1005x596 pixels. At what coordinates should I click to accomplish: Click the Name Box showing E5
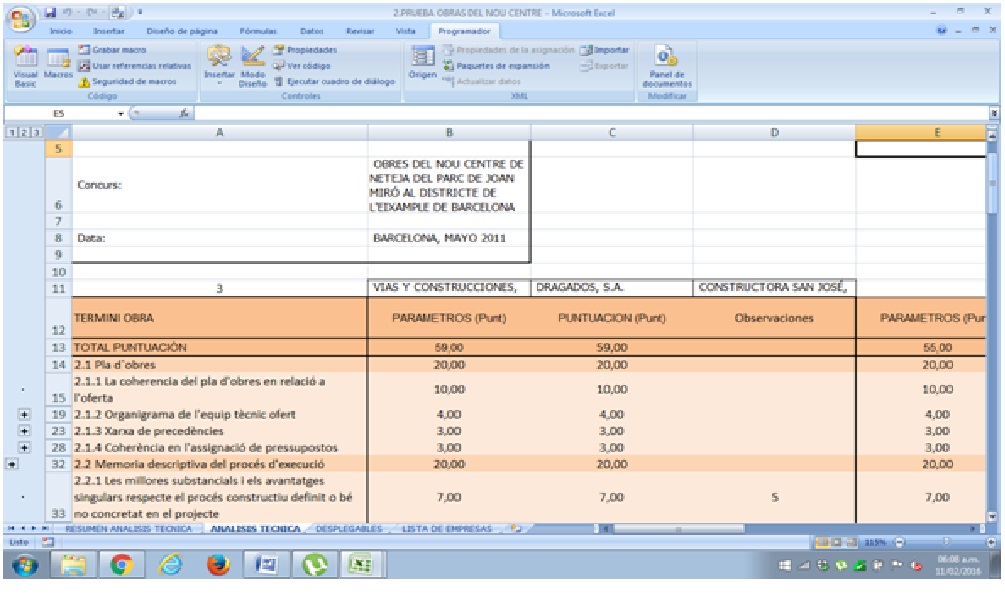tap(60, 115)
